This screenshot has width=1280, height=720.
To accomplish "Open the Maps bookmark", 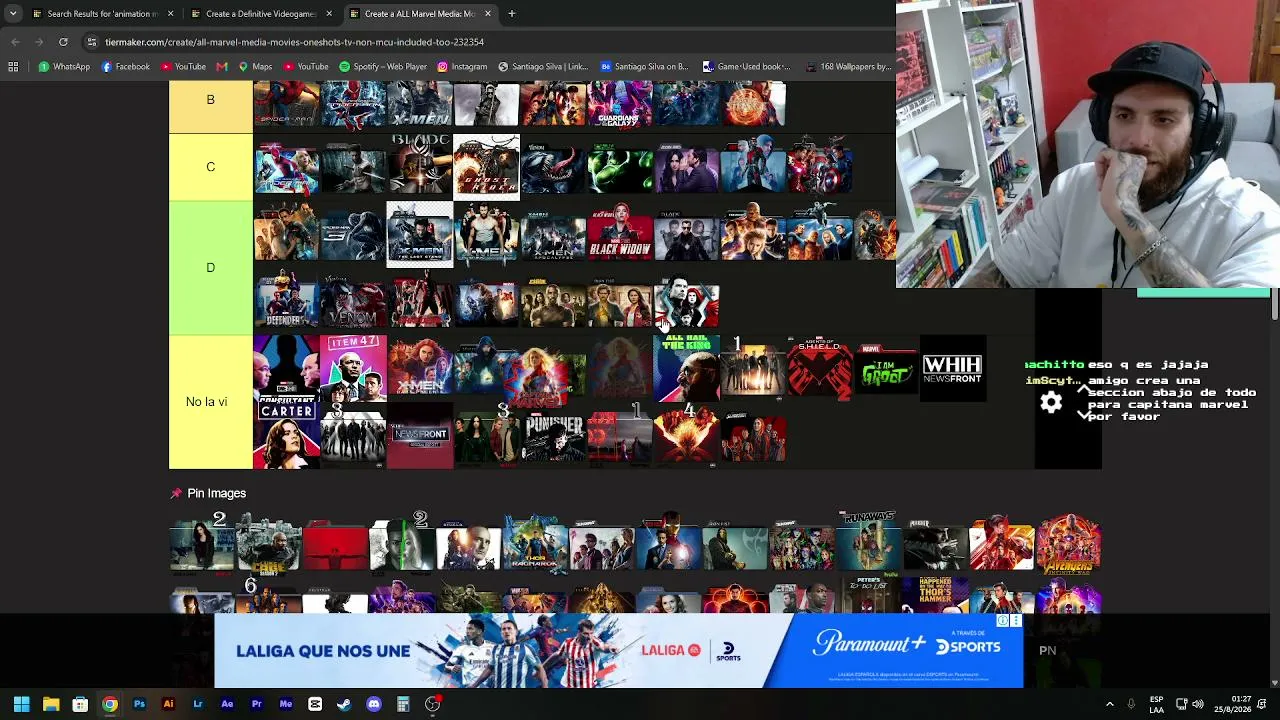I will coord(255,67).
